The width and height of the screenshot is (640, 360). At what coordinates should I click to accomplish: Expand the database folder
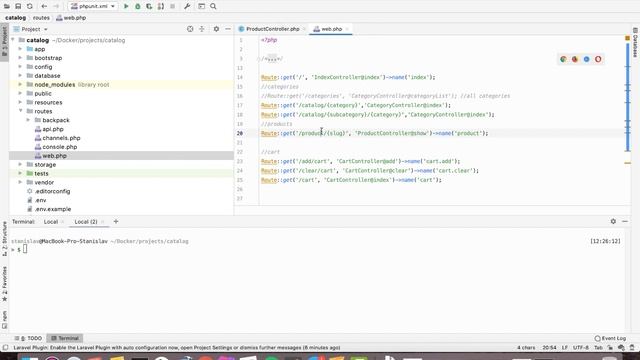point(20,76)
